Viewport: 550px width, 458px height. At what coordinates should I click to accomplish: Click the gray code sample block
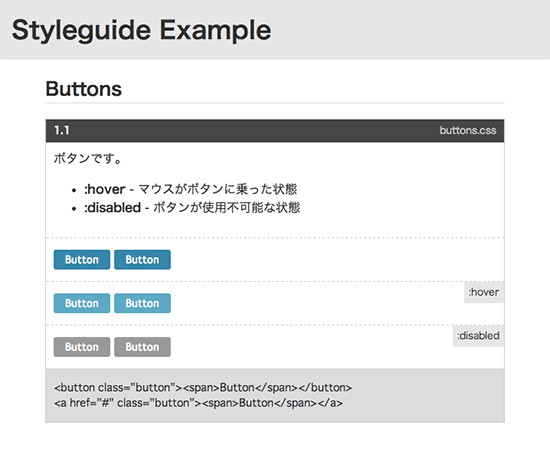tap(275, 395)
